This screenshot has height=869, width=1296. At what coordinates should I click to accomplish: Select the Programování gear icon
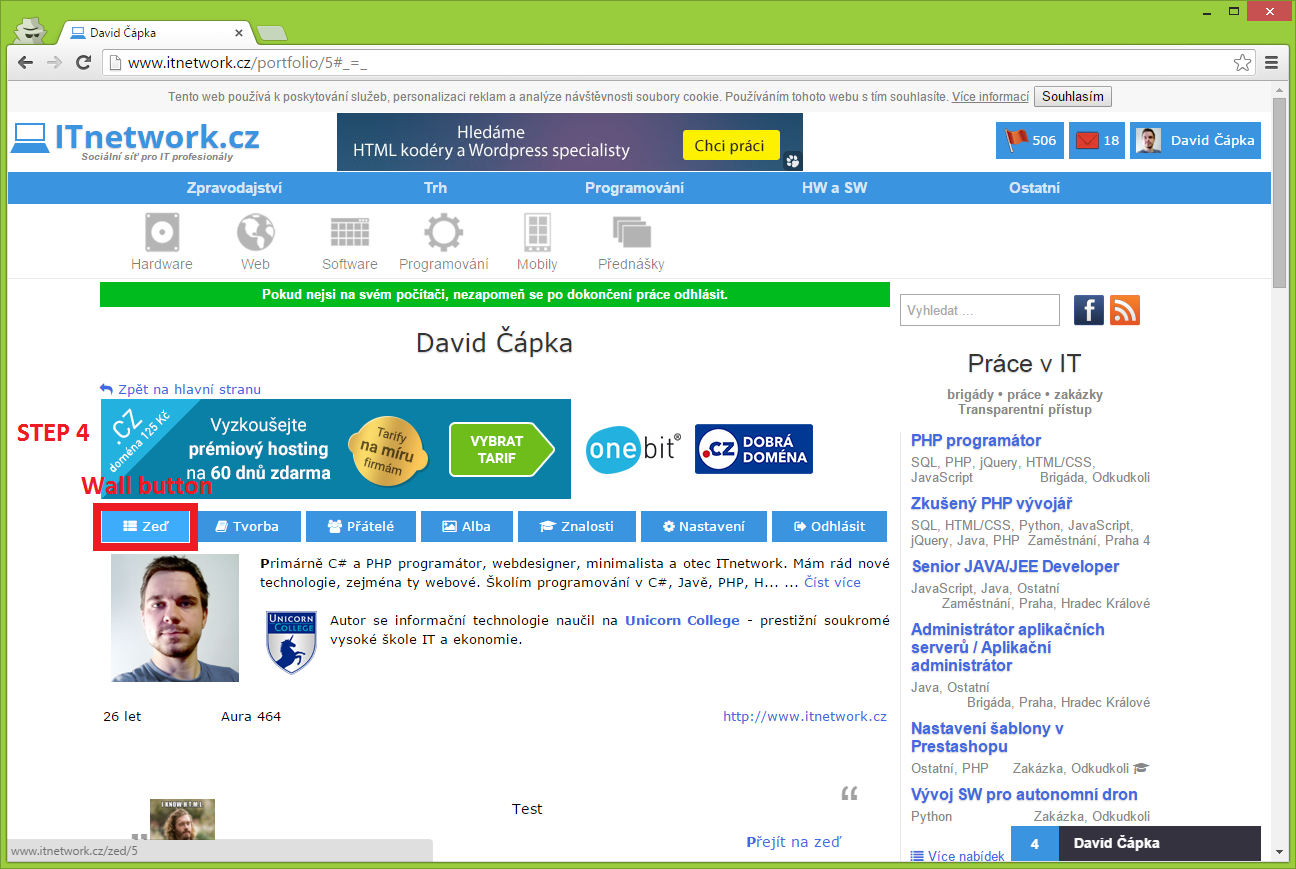tap(443, 233)
